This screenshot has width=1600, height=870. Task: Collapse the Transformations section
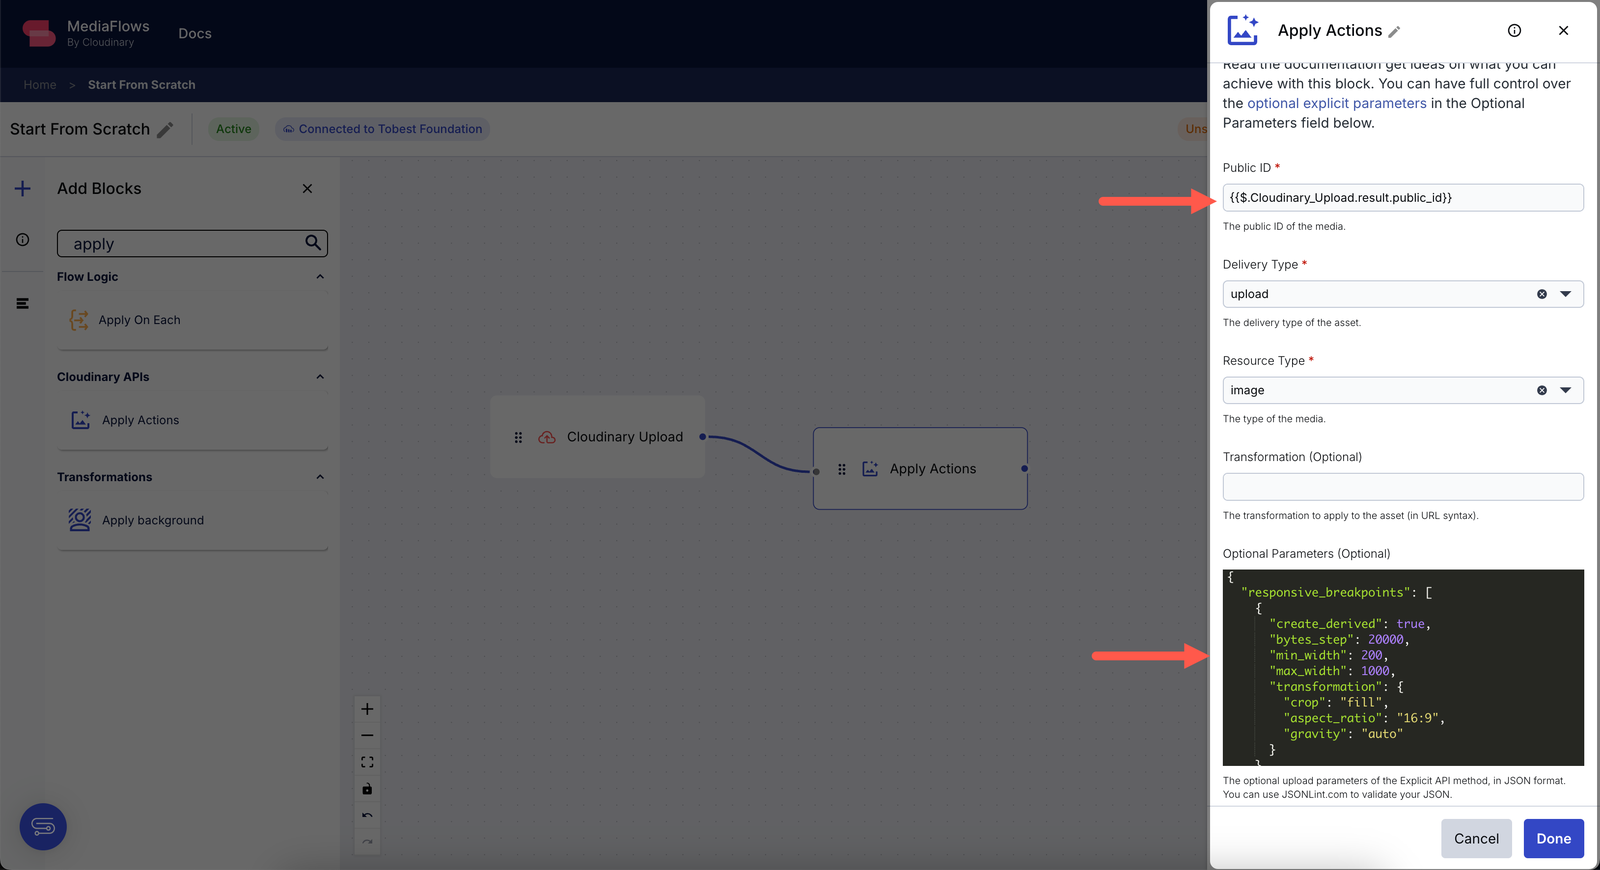point(320,477)
